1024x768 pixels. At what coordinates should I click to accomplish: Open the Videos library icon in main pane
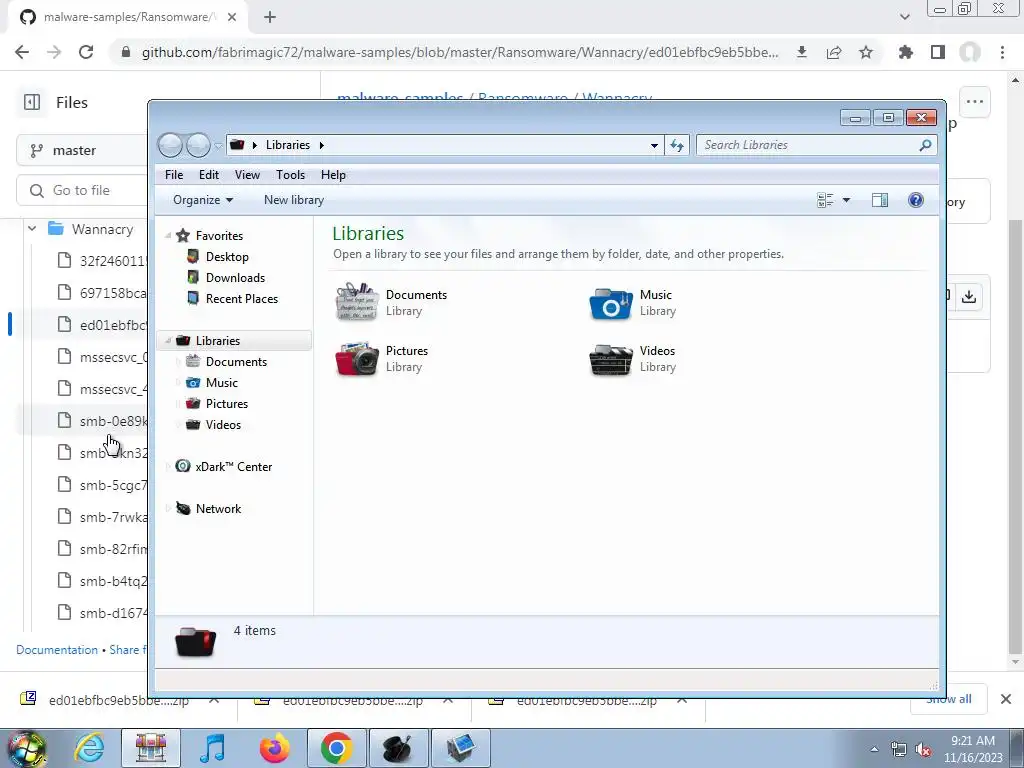coord(611,359)
